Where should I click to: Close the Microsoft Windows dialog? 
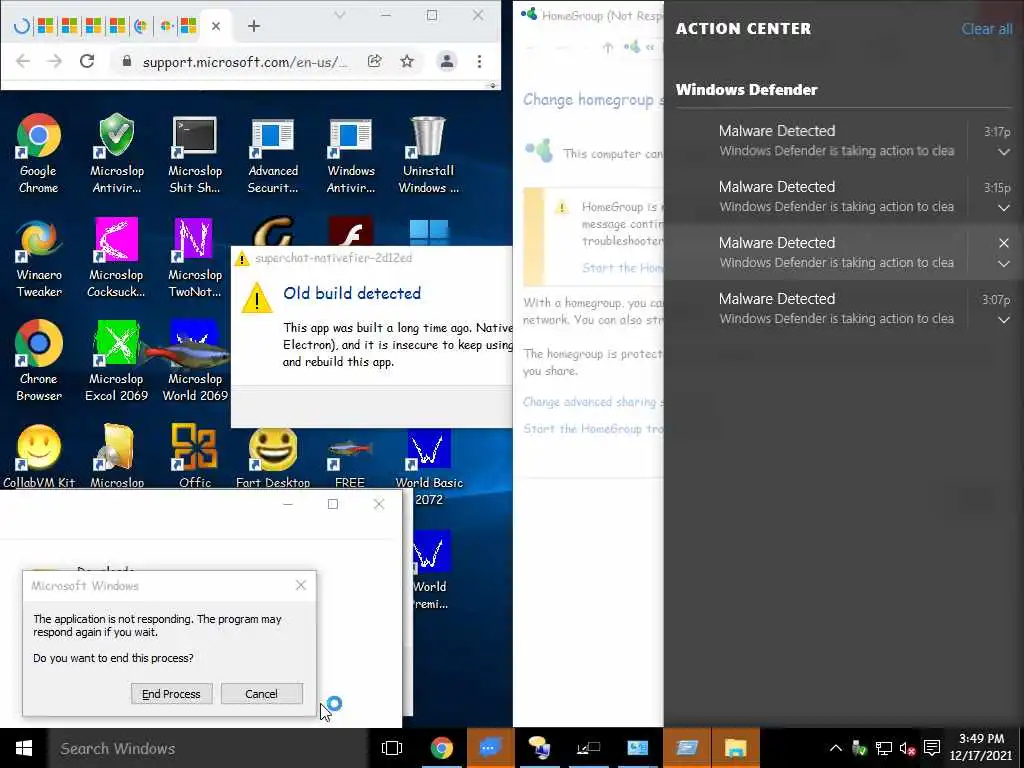(301, 585)
